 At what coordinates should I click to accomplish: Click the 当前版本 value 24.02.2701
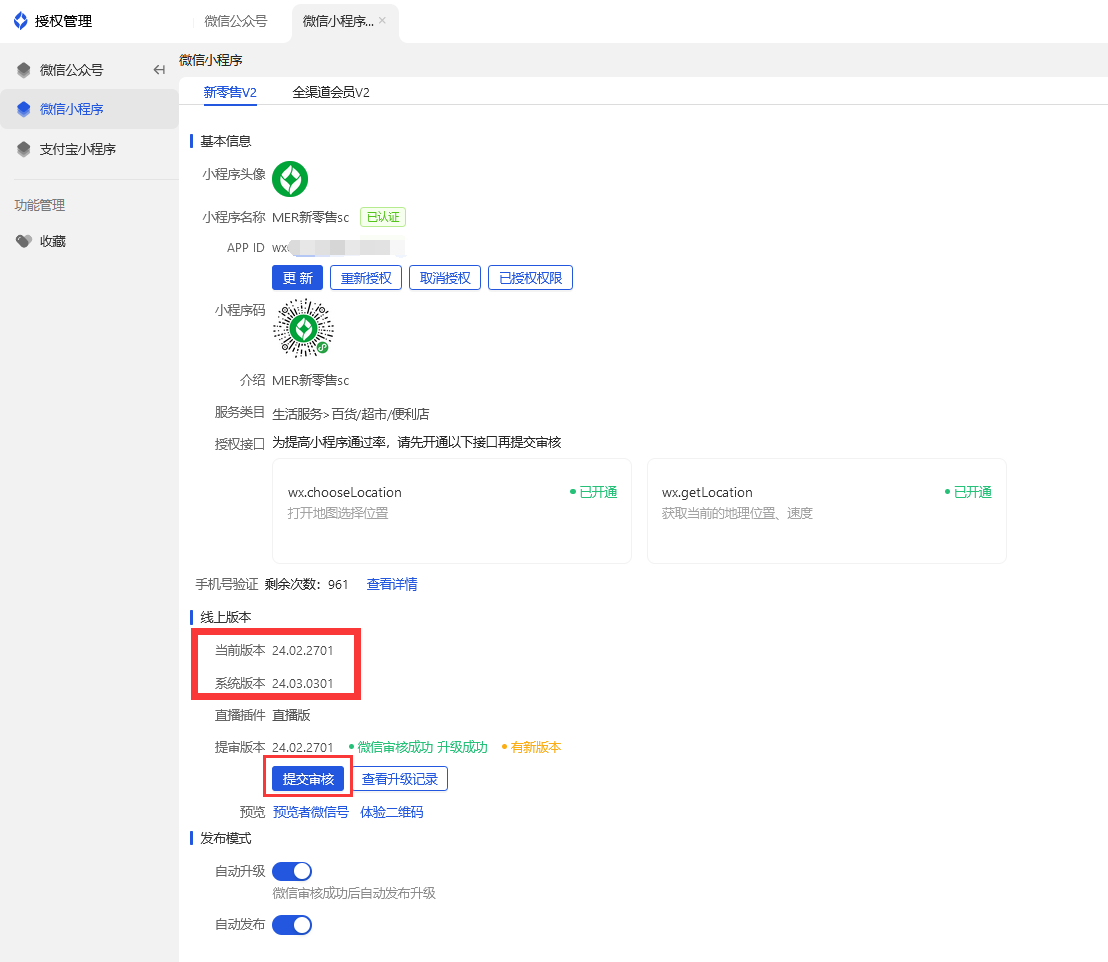[302, 650]
